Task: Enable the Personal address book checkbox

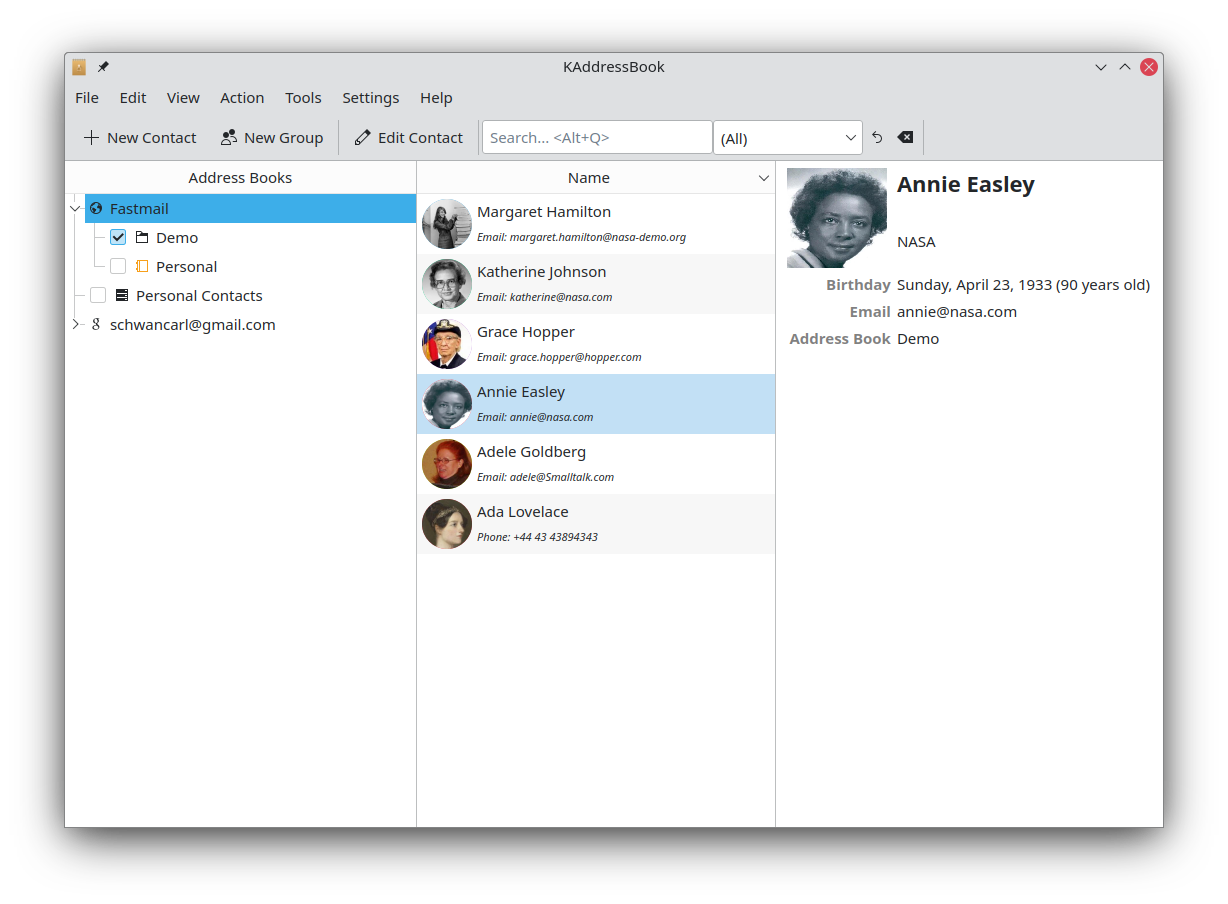Action: [118, 267]
